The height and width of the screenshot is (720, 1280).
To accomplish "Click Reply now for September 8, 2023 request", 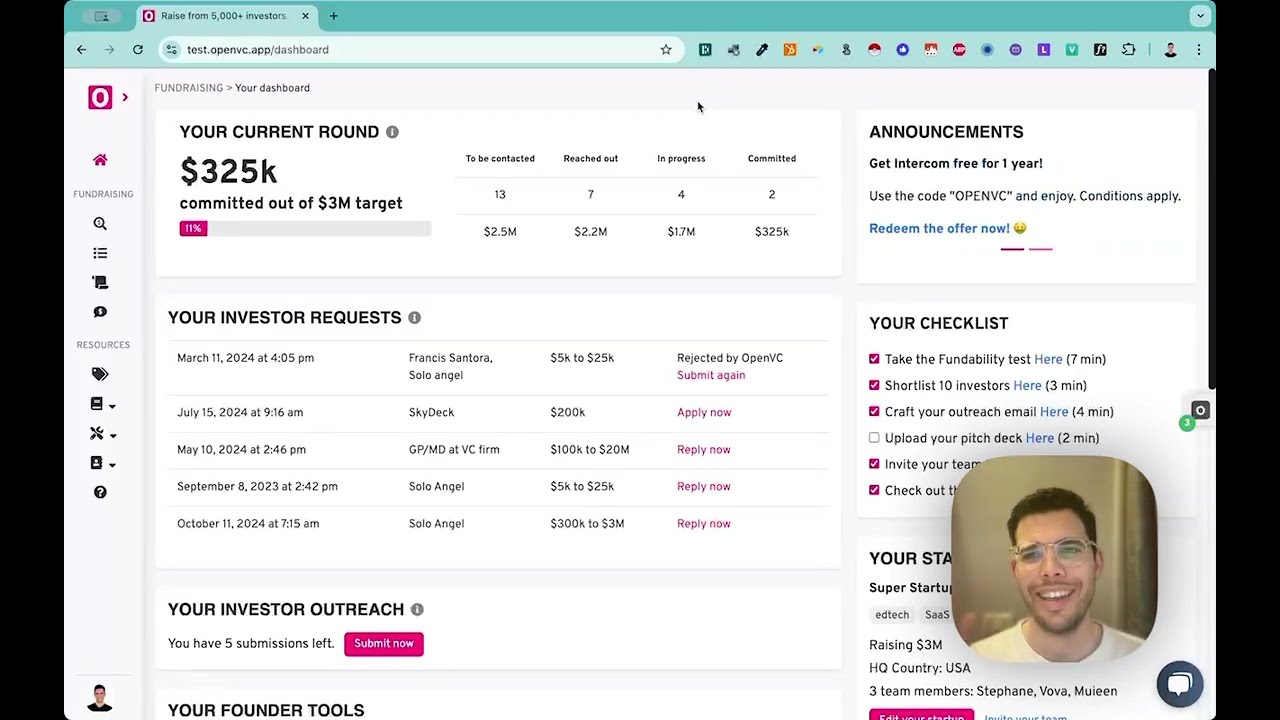I will (x=704, y=487).
